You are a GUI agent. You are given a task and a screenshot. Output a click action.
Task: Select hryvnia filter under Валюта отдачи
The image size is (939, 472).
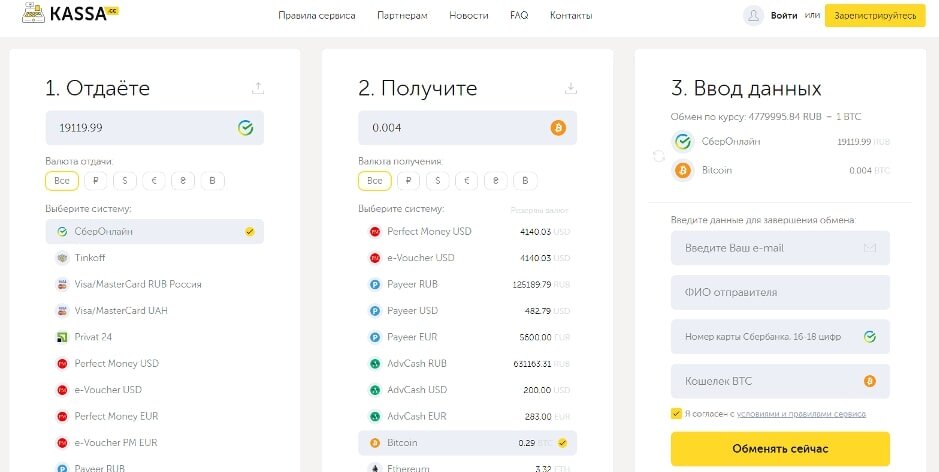(183, 181)
